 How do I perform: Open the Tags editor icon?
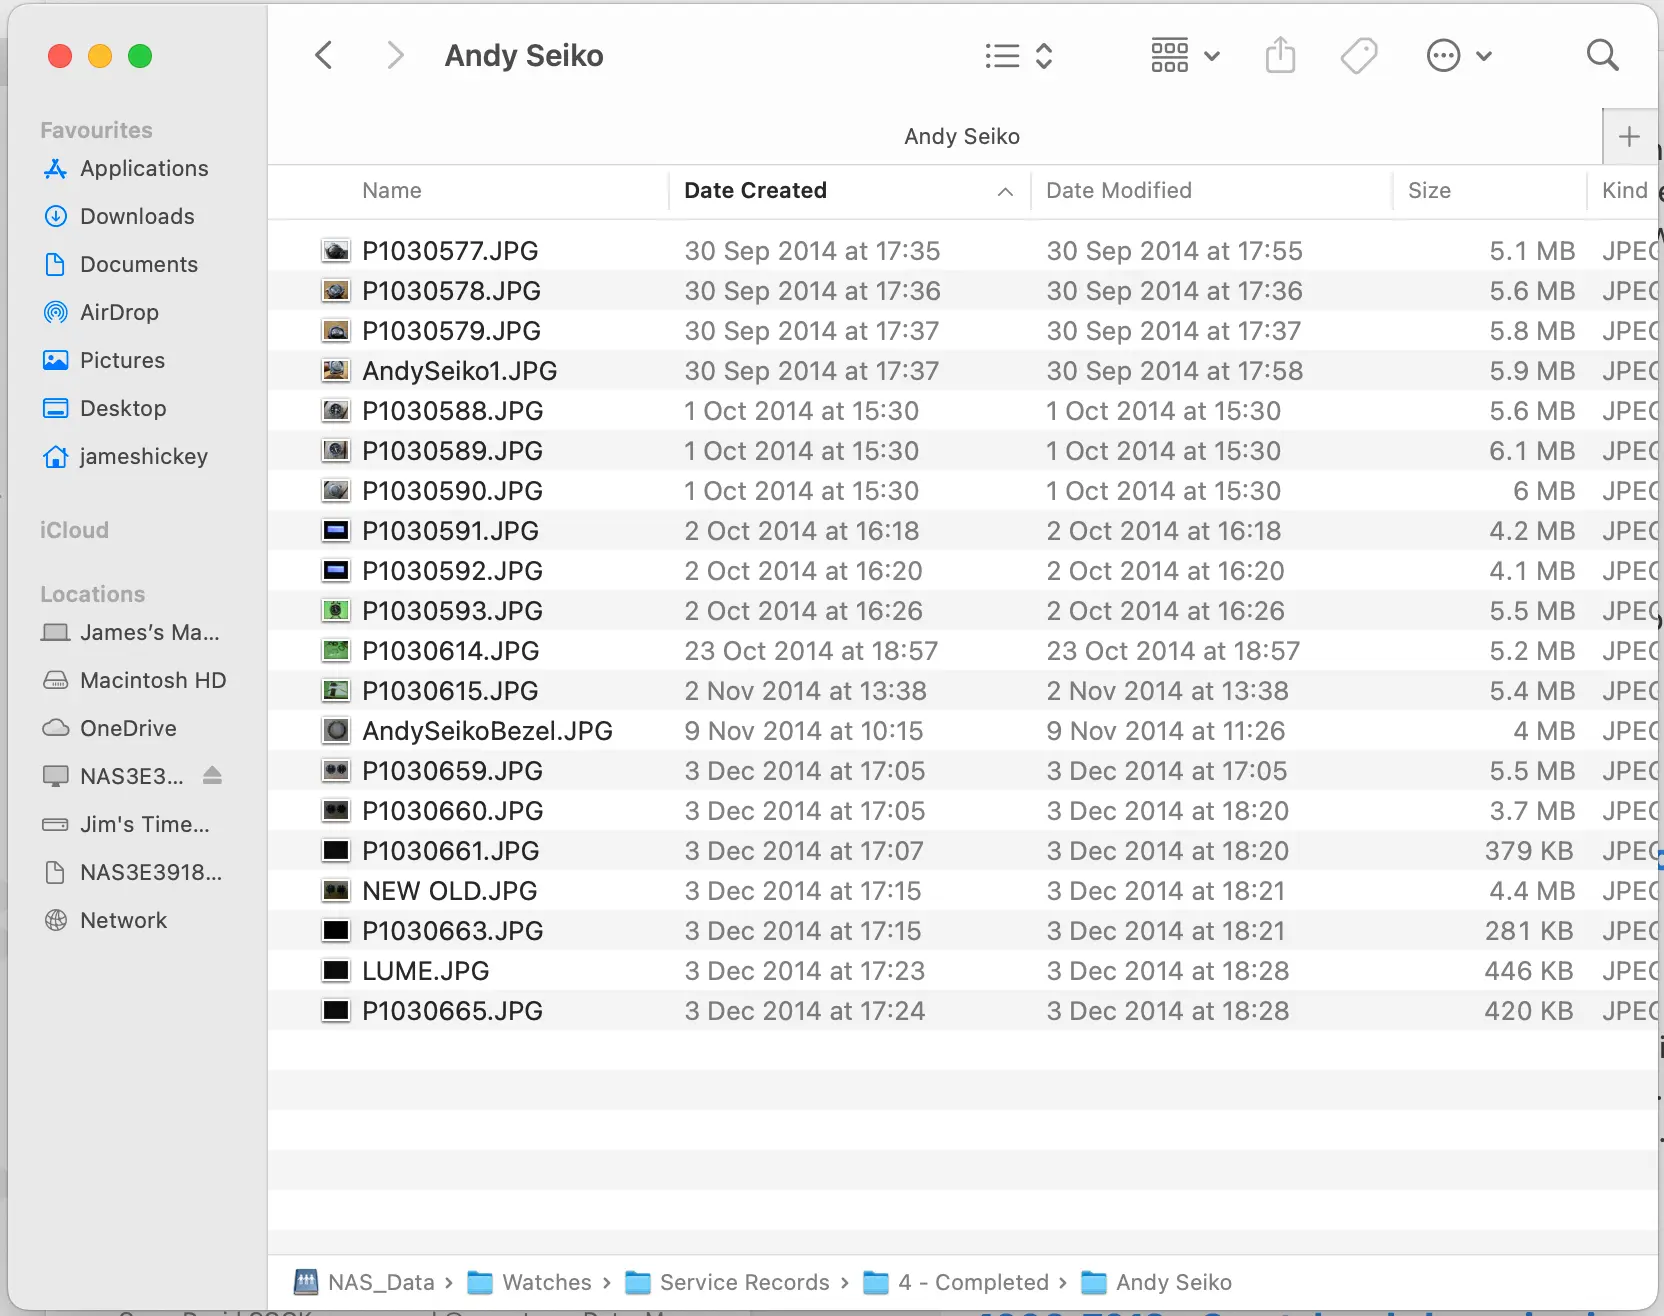point(1358,55)
